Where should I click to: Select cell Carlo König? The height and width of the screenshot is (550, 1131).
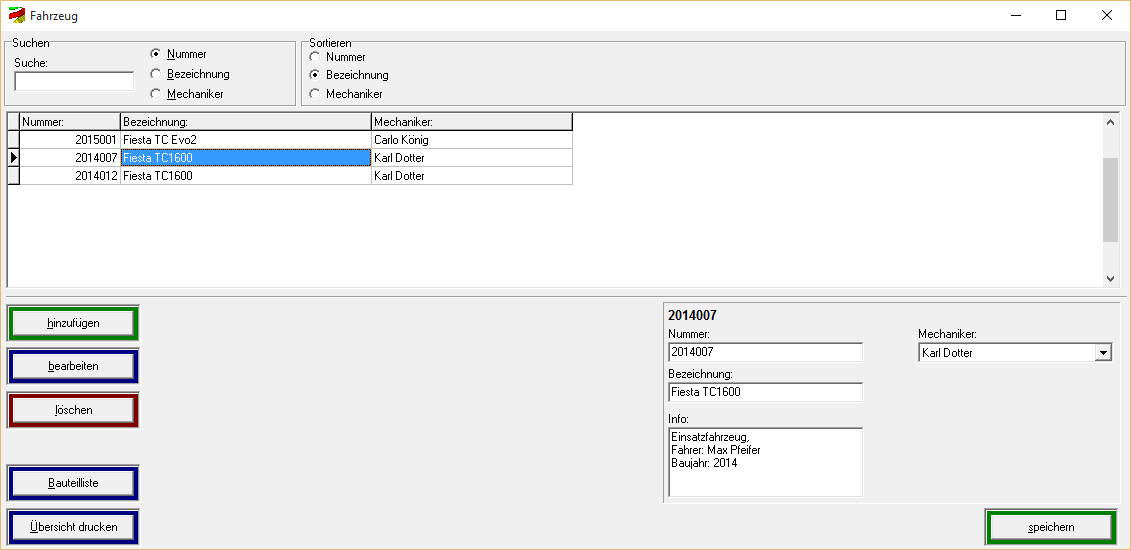(472, 140)
